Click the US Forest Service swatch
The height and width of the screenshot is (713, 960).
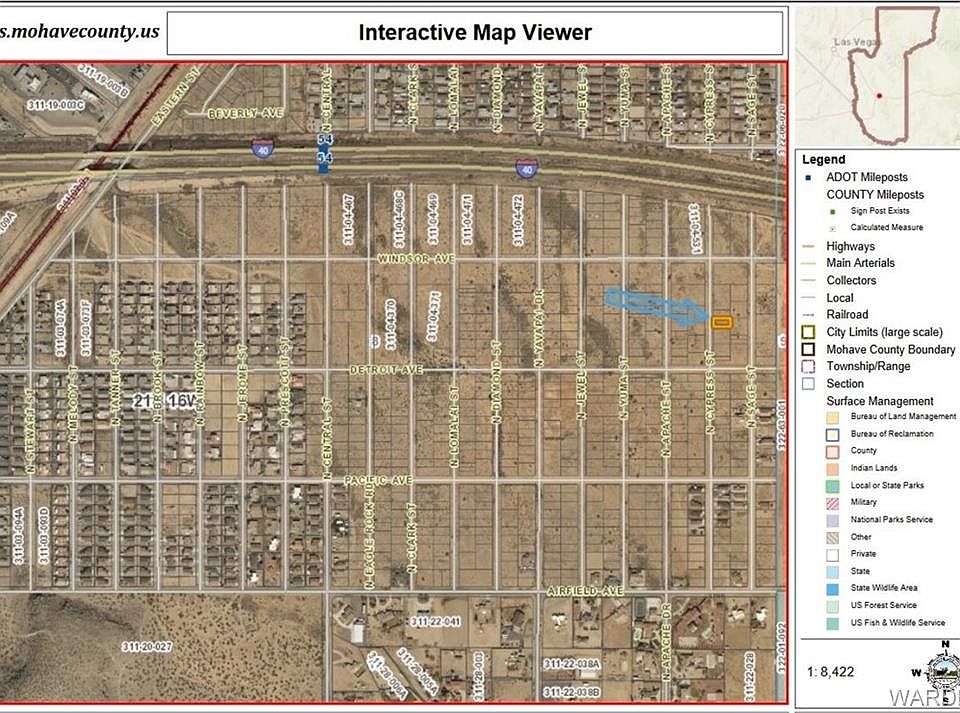(832, 607)
